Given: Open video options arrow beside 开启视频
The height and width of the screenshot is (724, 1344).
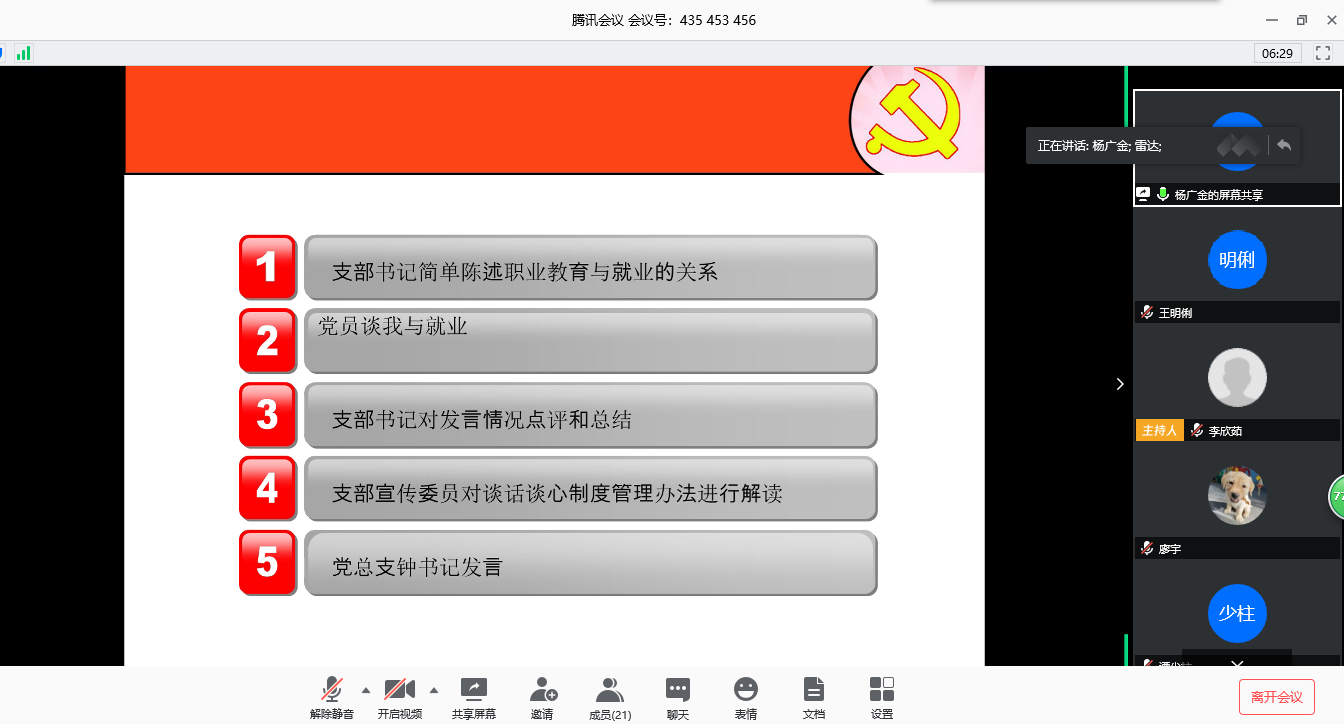Looking at the screenshot, I should [x=434, y=690].
